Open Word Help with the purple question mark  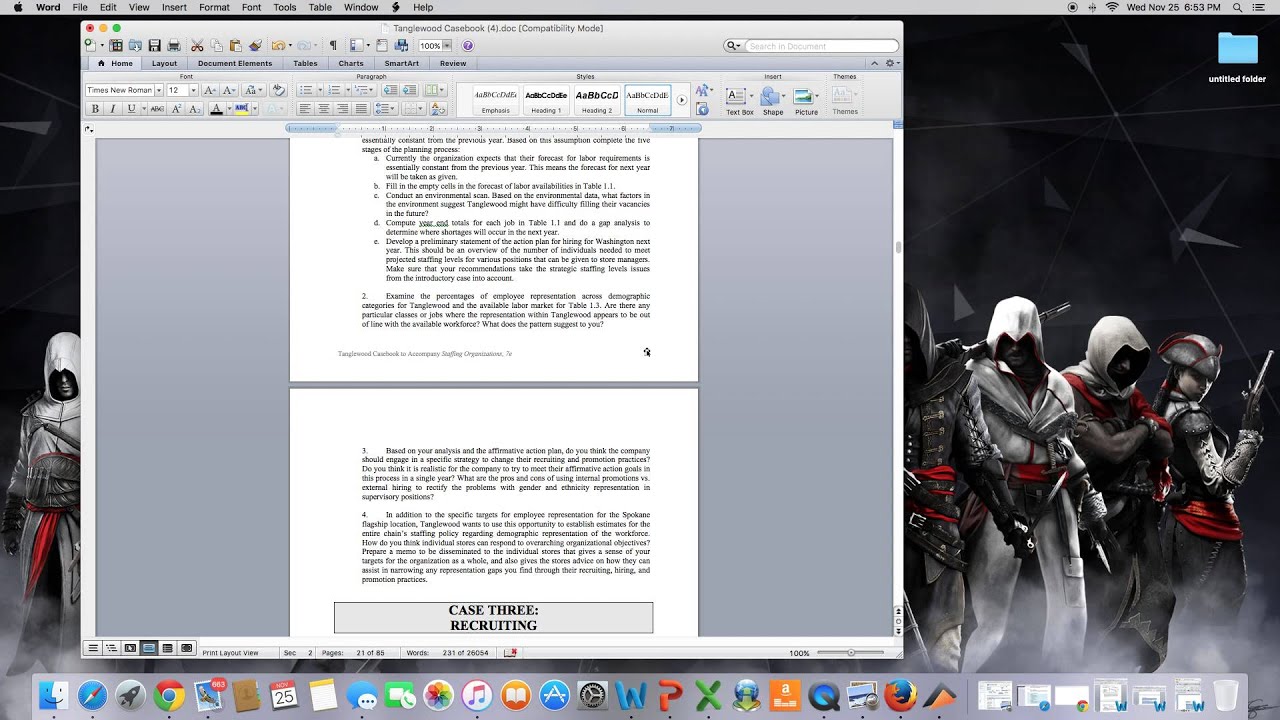pyautogui.click(x=468, y=46)
